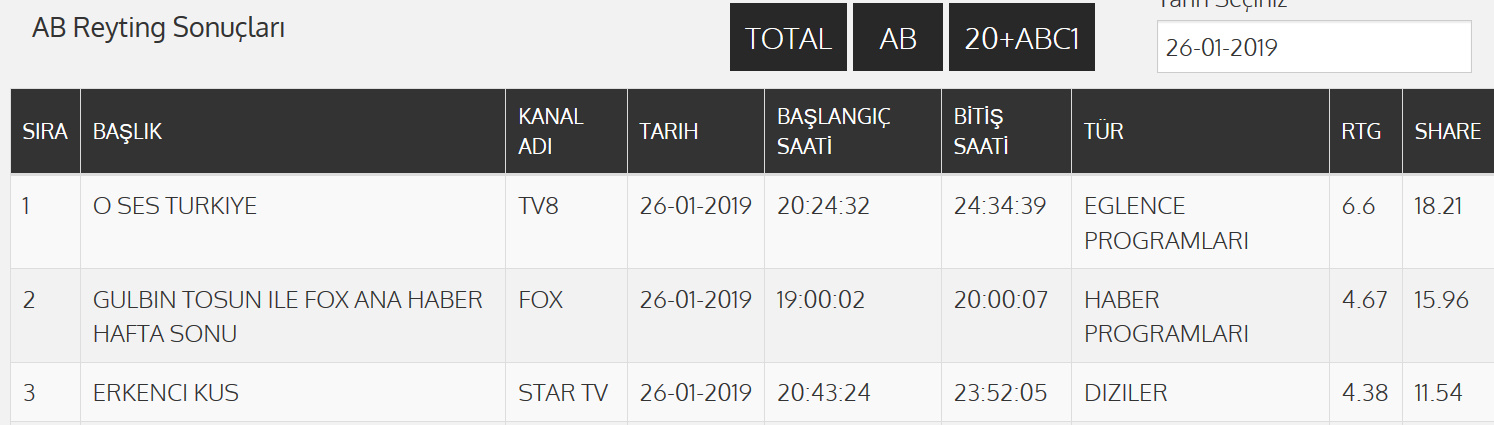This screenshot has height=425, width=1494.
Task: Select the AB ratings tab
Action: 898,38
